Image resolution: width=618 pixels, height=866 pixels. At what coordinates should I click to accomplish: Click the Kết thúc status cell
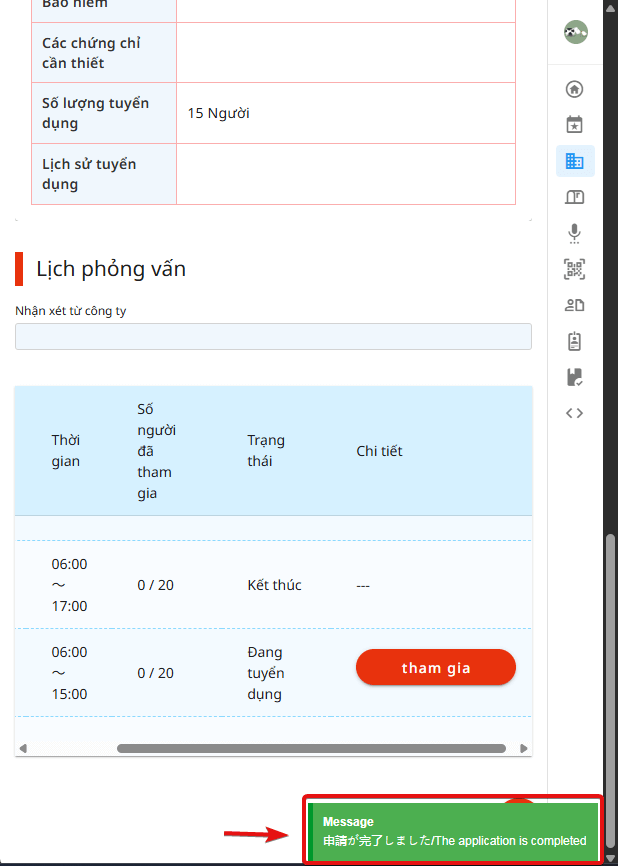(x=274, y=585)
